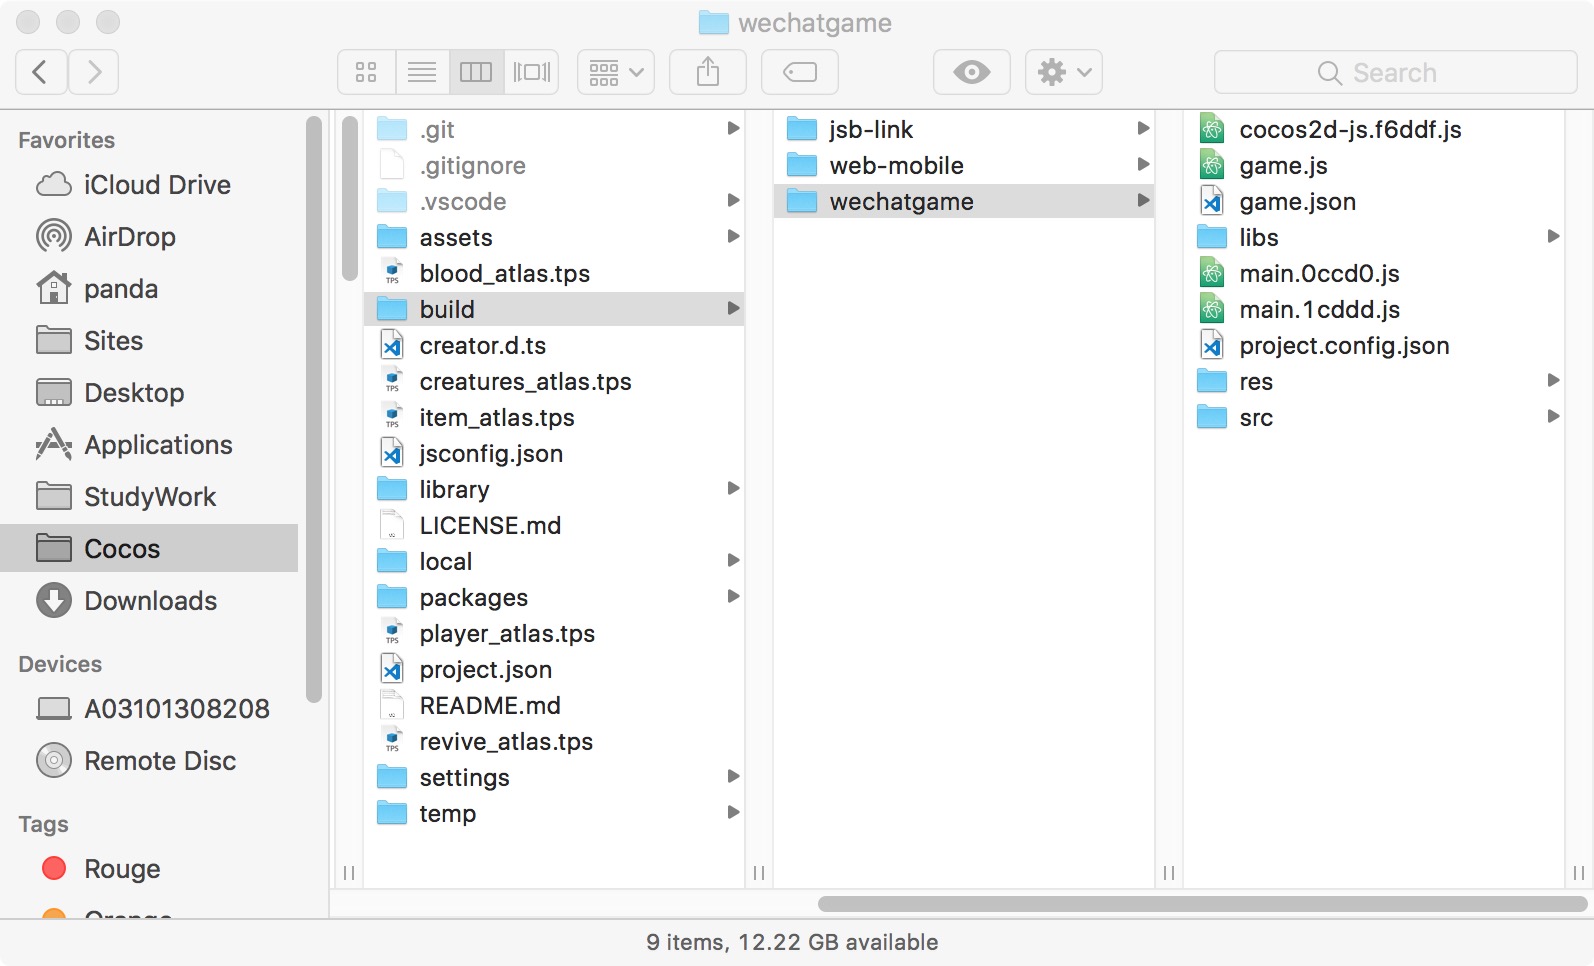Click the Share toolbar button
The image size is (1594, 966).
click(708, 72)
